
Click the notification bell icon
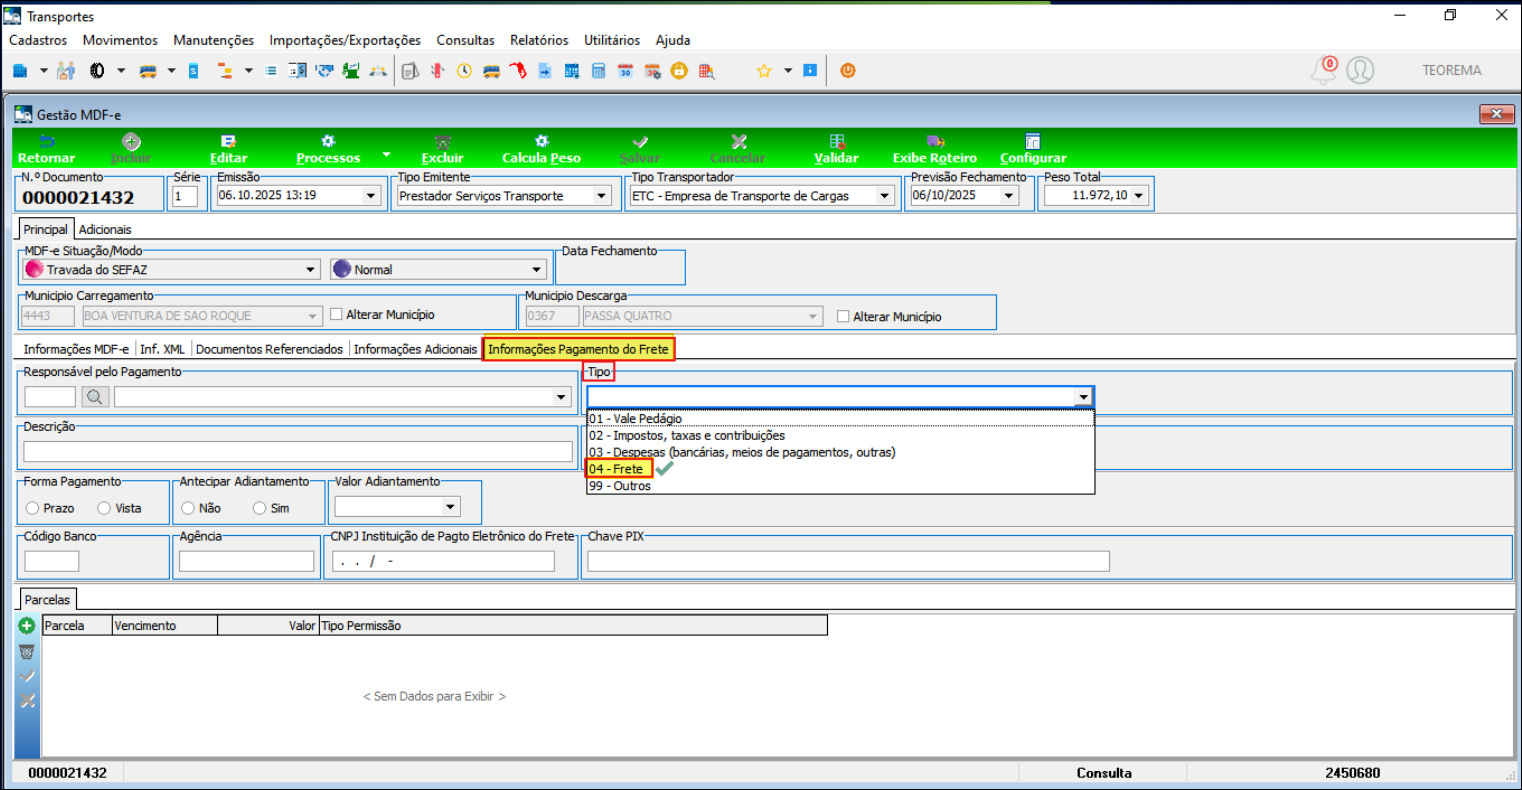(1323, 71)
